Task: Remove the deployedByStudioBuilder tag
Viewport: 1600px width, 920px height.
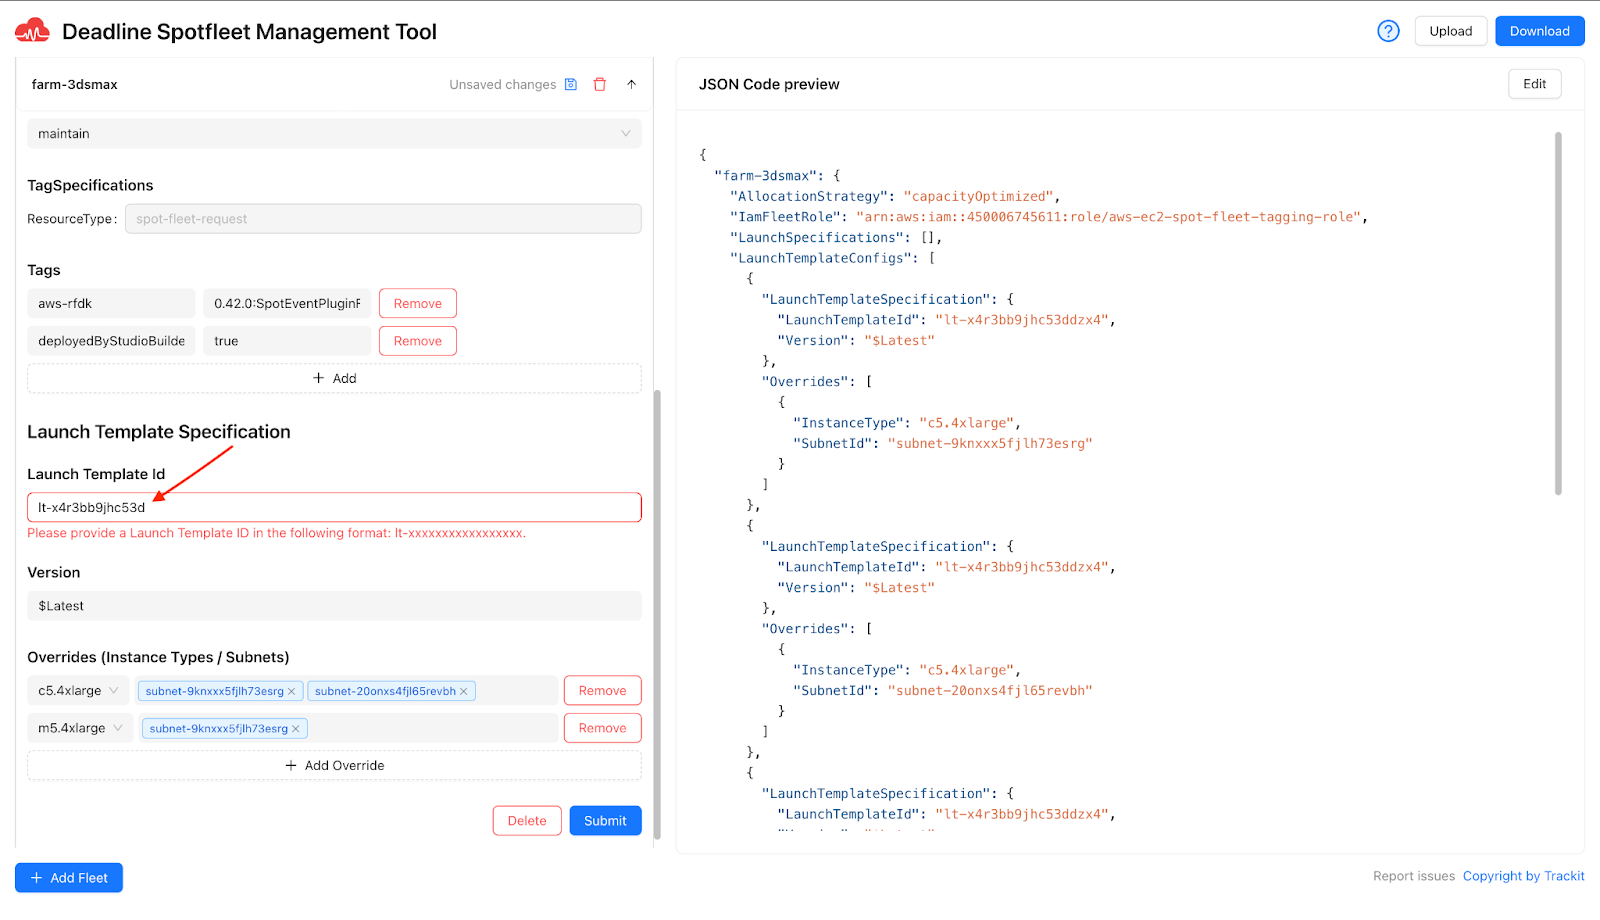Action: click(x=418, y=341)
